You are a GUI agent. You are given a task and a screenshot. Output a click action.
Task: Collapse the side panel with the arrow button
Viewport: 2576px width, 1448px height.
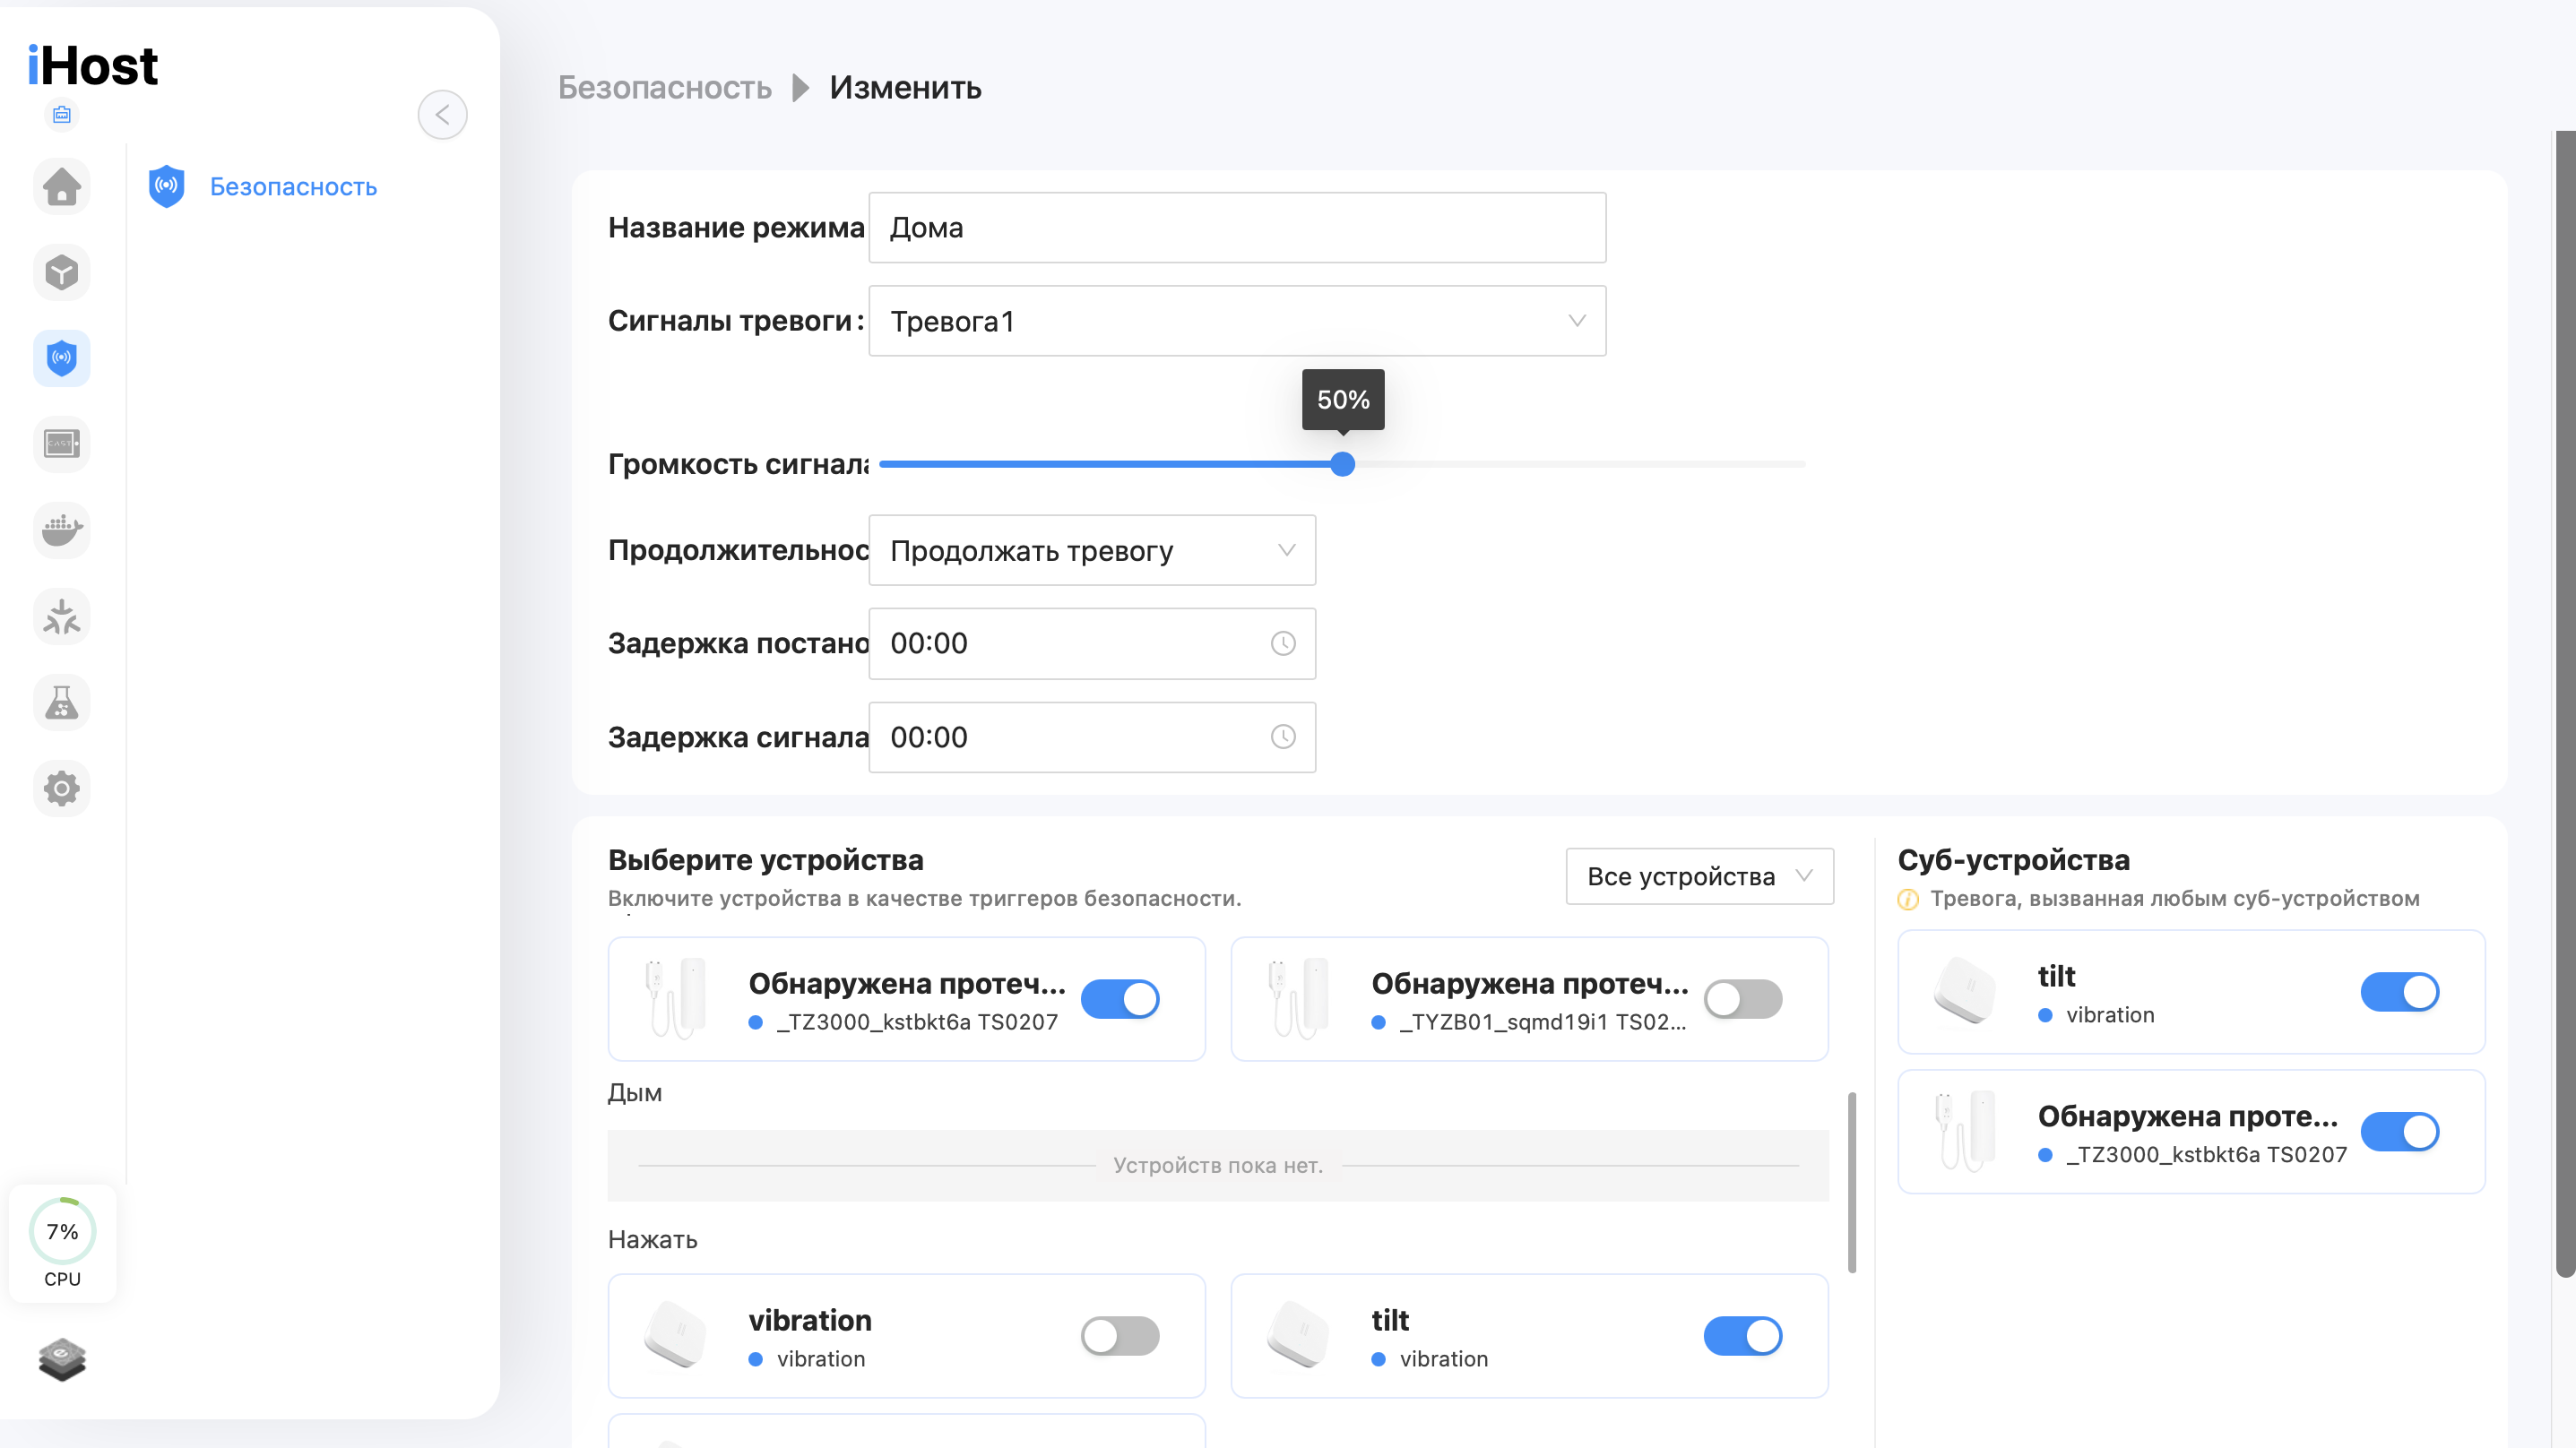[442, 114]
